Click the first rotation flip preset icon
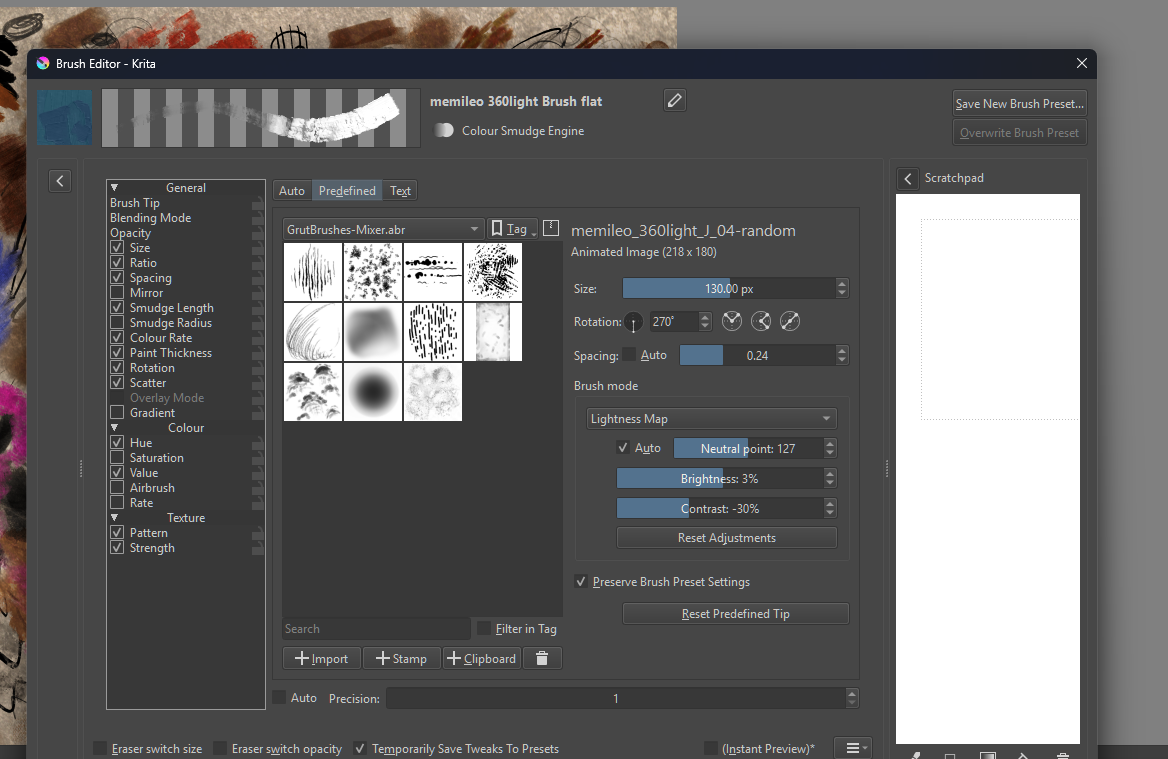 [x=732, y=322]
